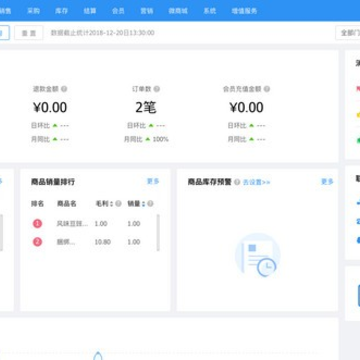Screen dimensions: 360x360
Task: Open the 会员 menu in top bar
Action: [118, 11]
